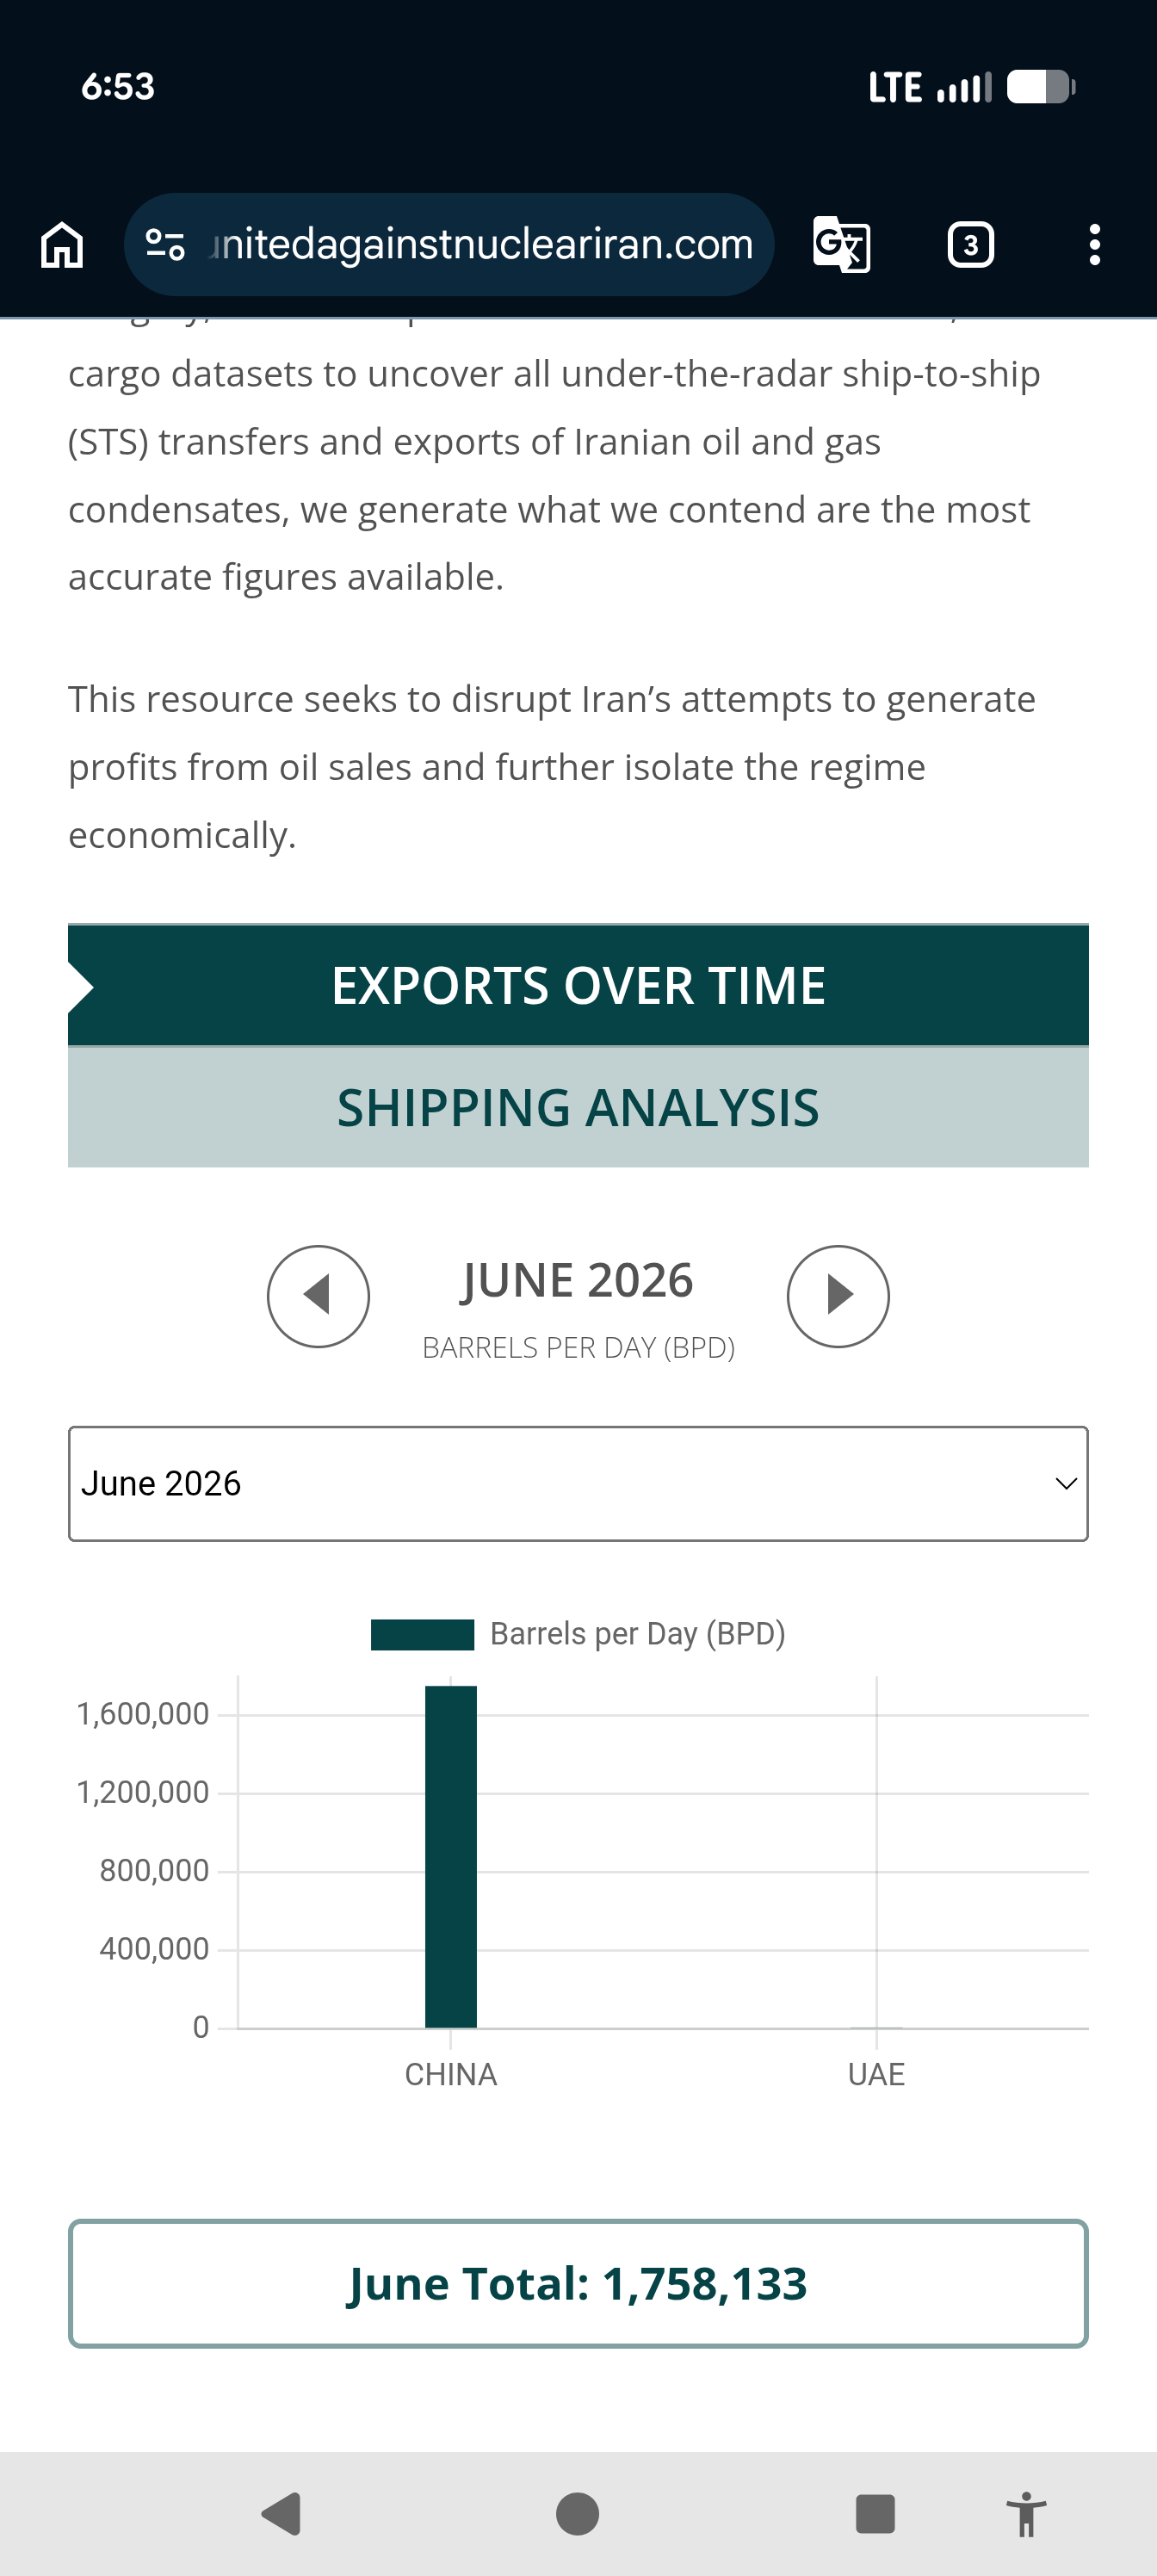Image resolution: width=1157 pixels, height=2576 pixels.
Task: Tap Android recent apps square button
Action: pyautogui.click(x=875, y=2513)
